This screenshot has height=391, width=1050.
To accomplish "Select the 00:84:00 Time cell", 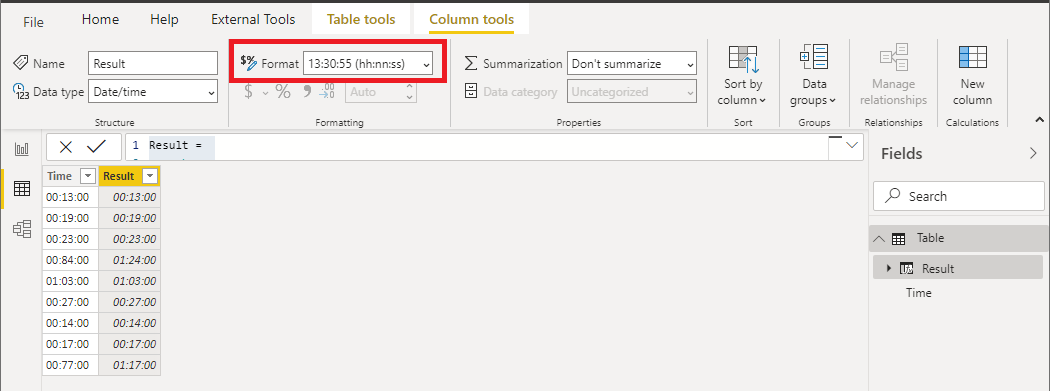I will click(x=70, y=260).
